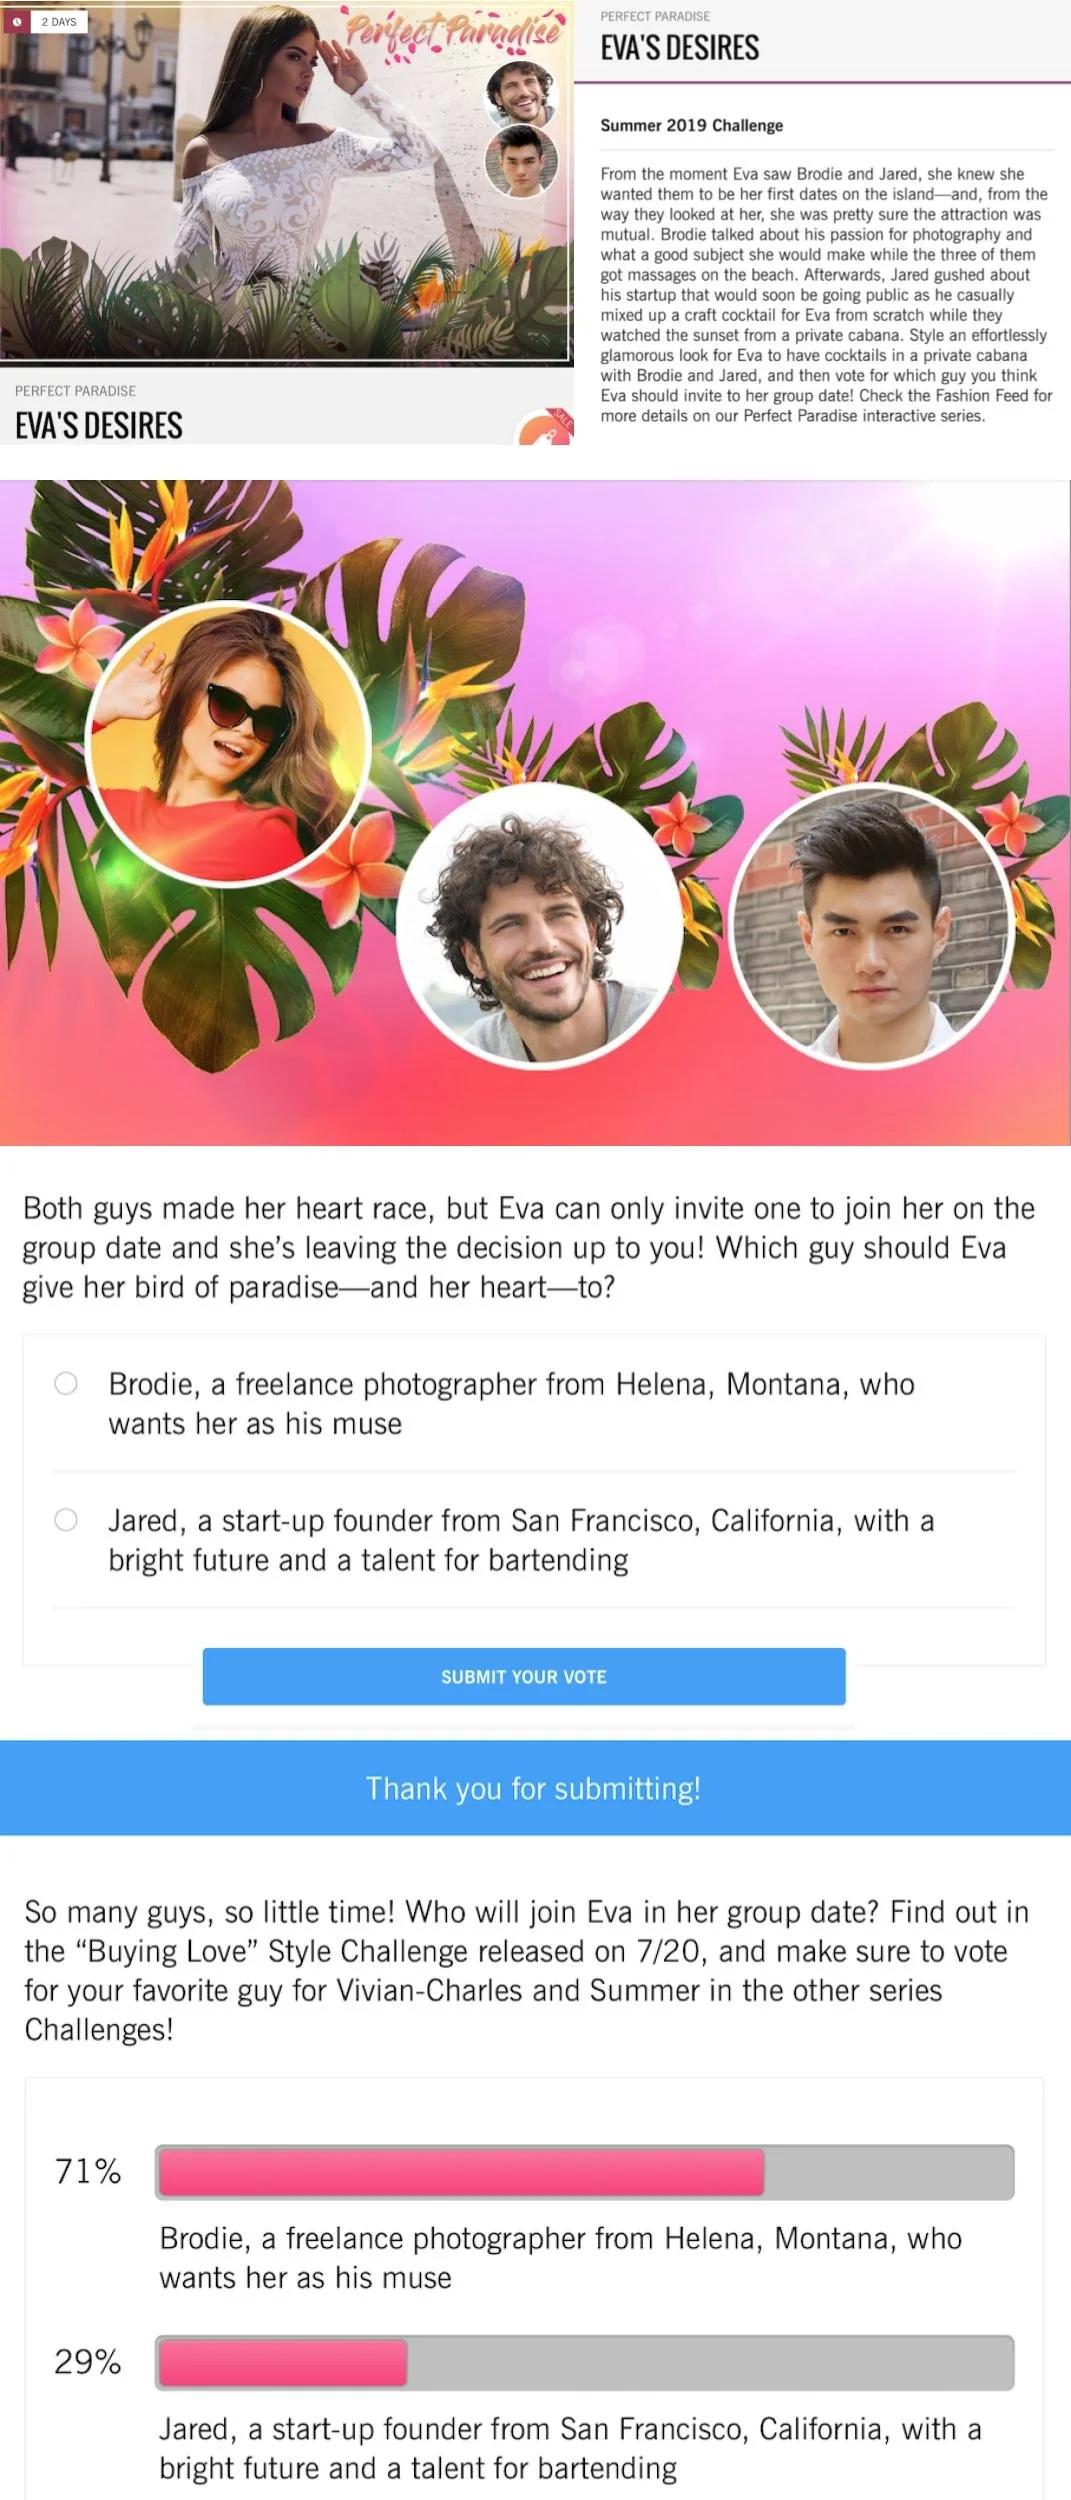Image resolution: width=1071 pixels, height=2500 pixels.
Task: Tap the orange SALE badge icon
Action: (546, 428)
